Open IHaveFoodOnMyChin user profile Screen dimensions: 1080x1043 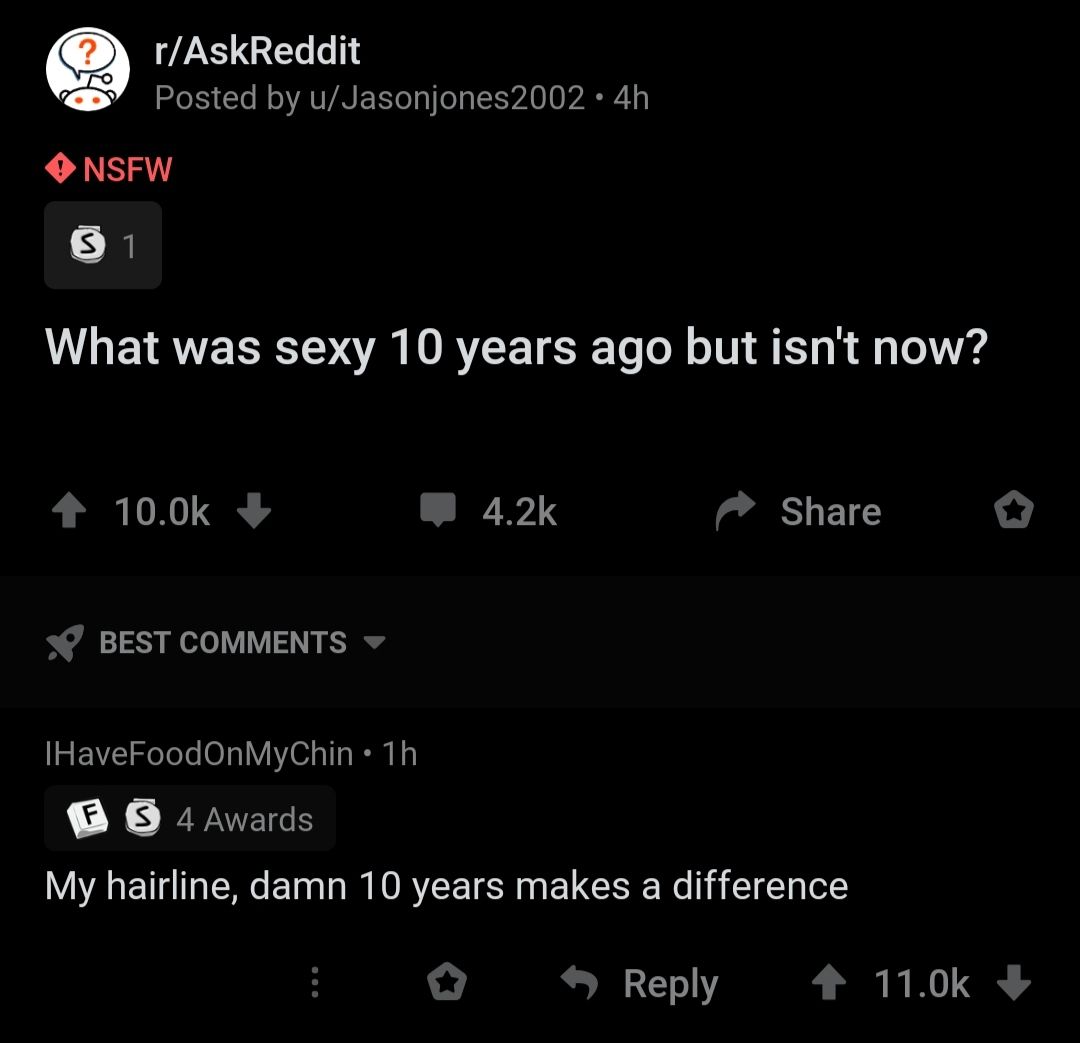pyautogui.click(x=199, y=753)
